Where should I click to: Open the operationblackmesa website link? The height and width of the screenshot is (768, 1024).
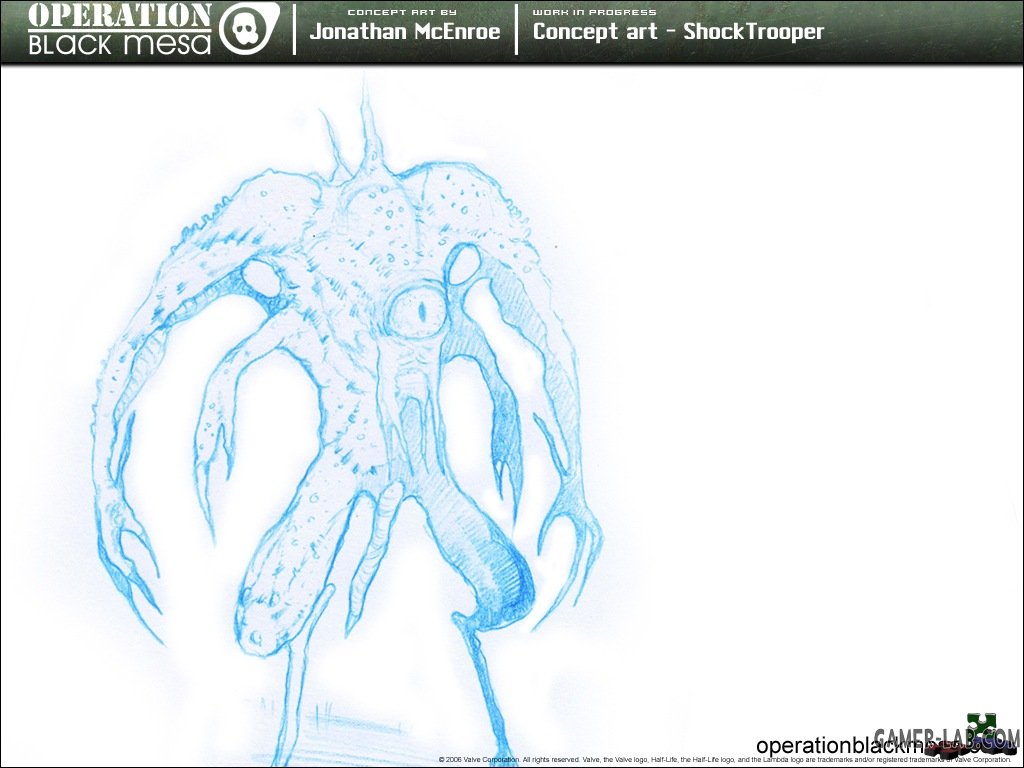point(875,745)
